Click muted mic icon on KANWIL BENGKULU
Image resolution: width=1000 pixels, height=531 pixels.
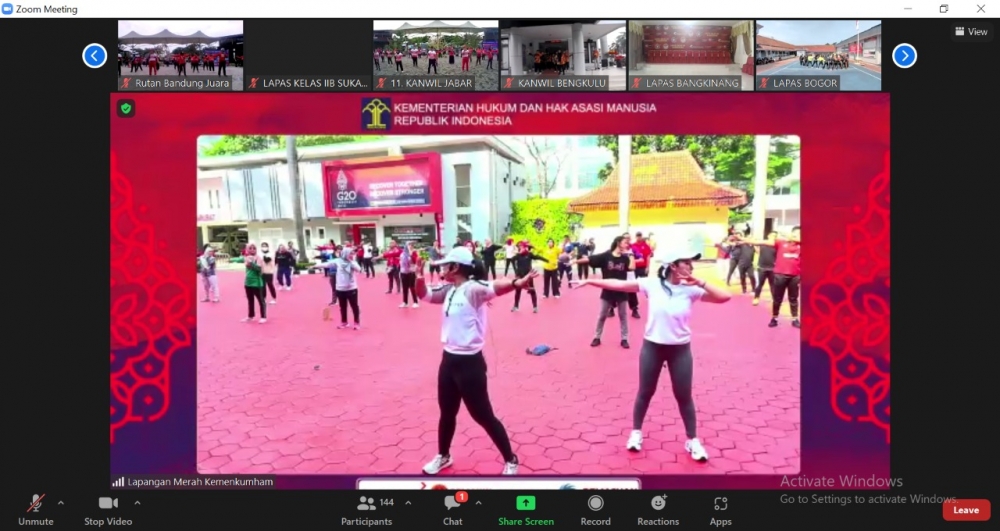509,83
